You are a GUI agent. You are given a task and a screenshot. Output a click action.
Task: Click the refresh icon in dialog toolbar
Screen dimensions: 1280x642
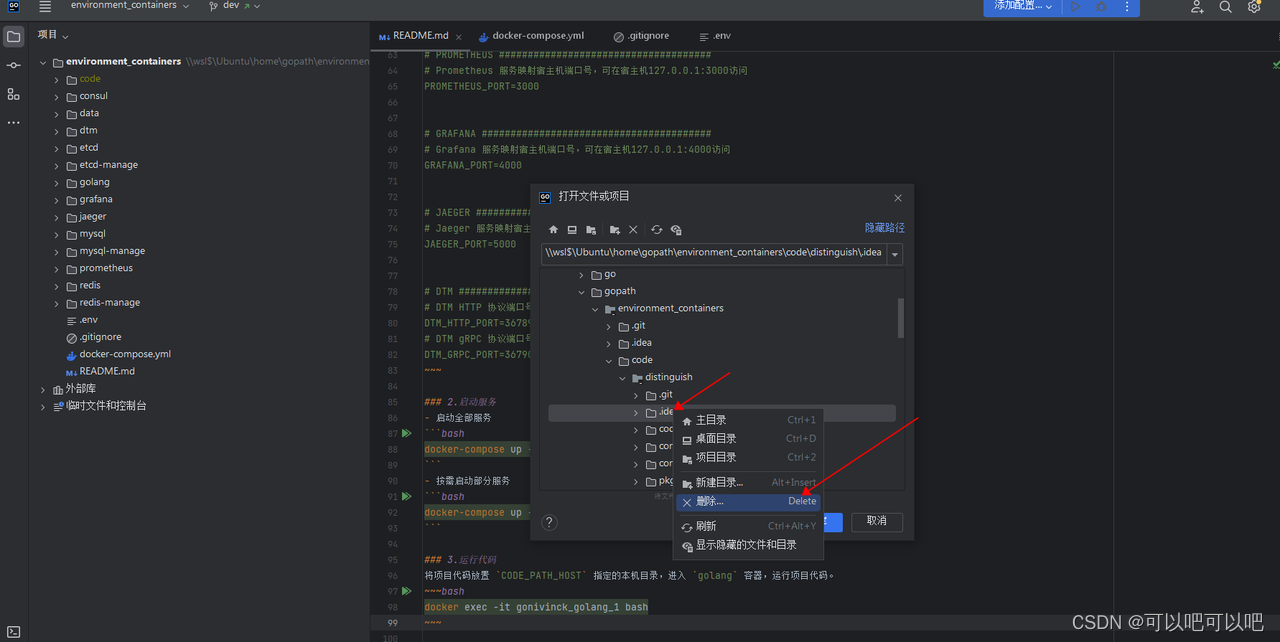pos(657,230)
